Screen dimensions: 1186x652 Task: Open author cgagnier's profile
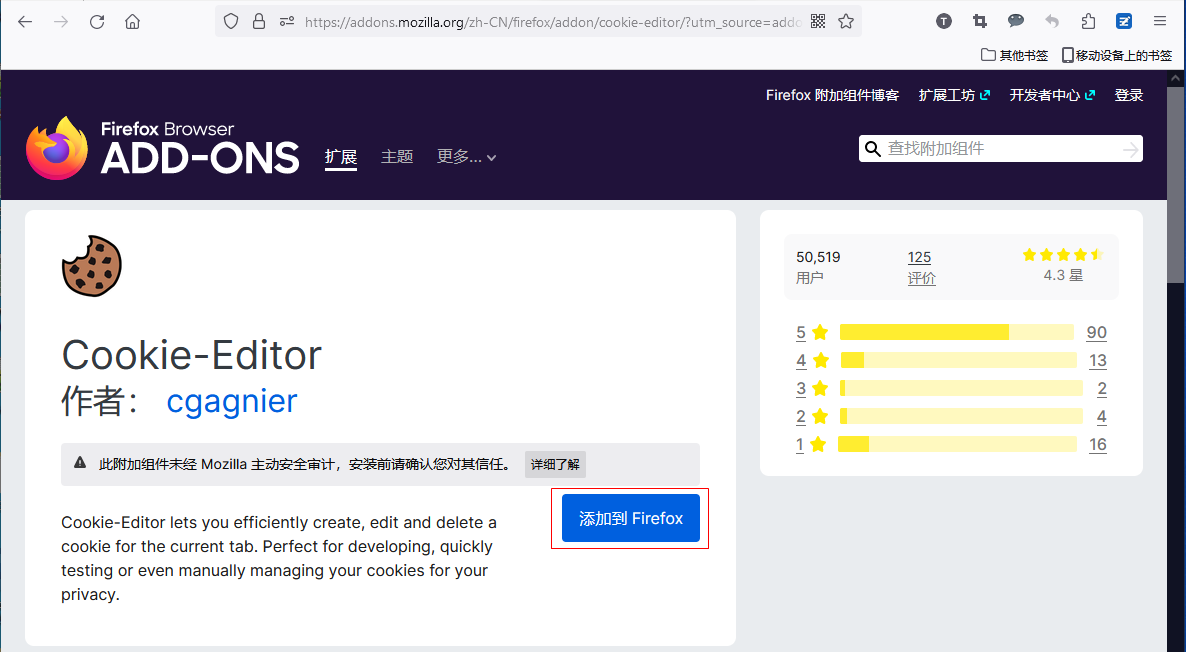231,401
